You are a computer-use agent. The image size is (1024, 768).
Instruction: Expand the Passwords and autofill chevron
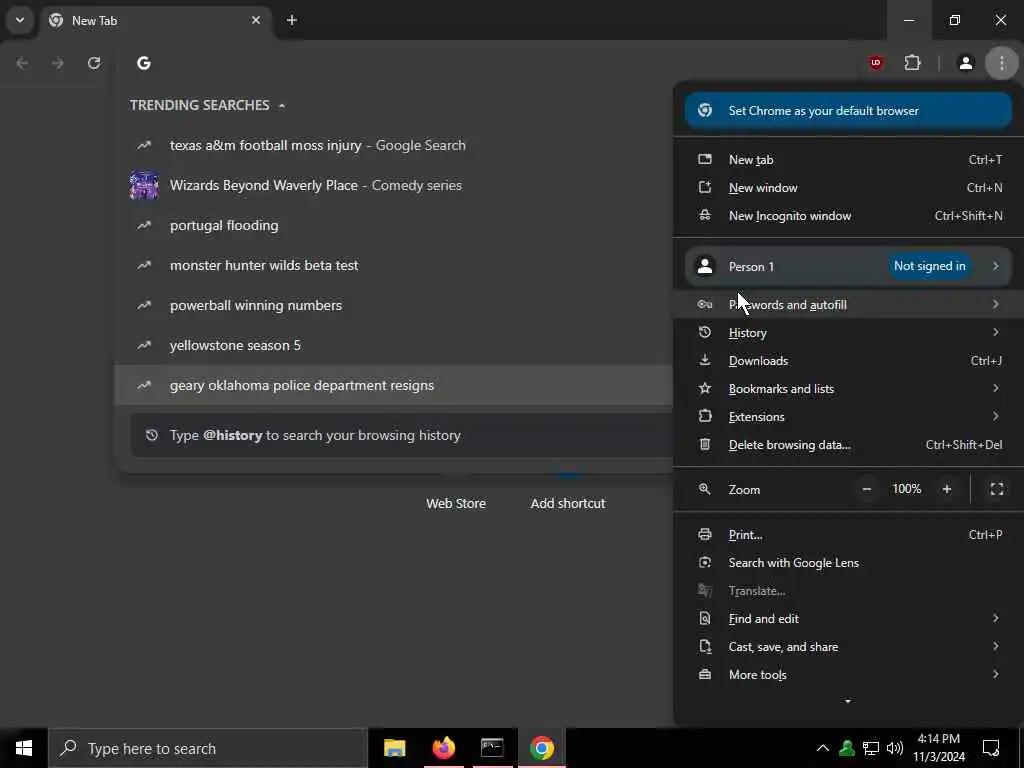[x=995, y=304]
